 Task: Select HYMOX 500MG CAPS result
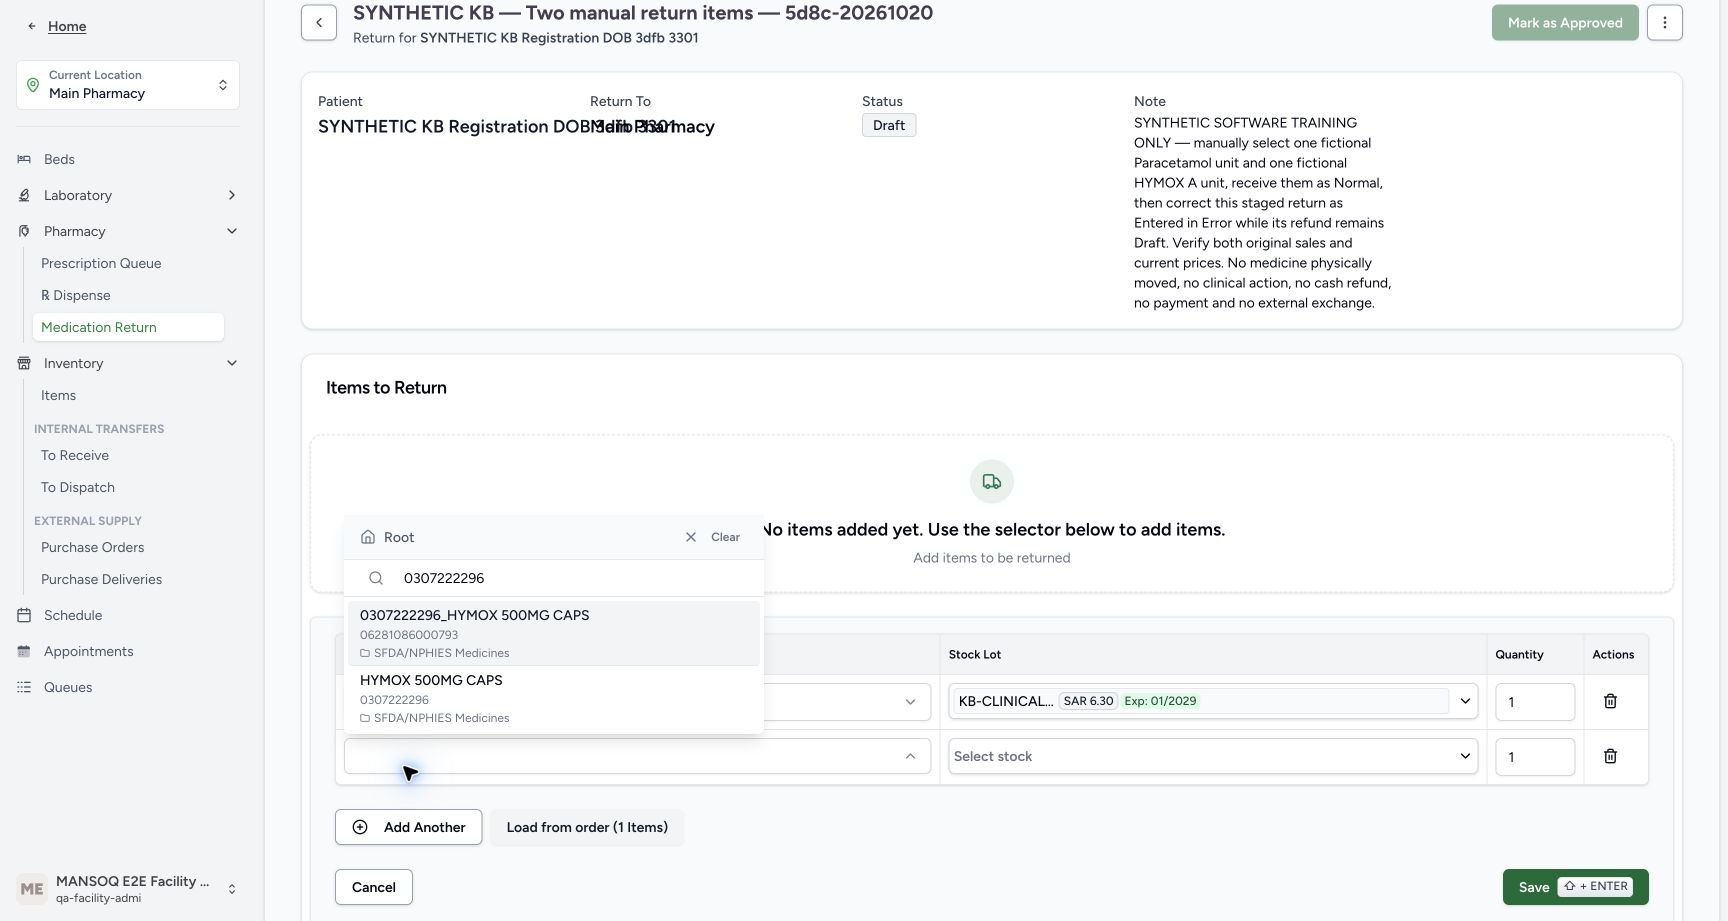coord(554,698)
